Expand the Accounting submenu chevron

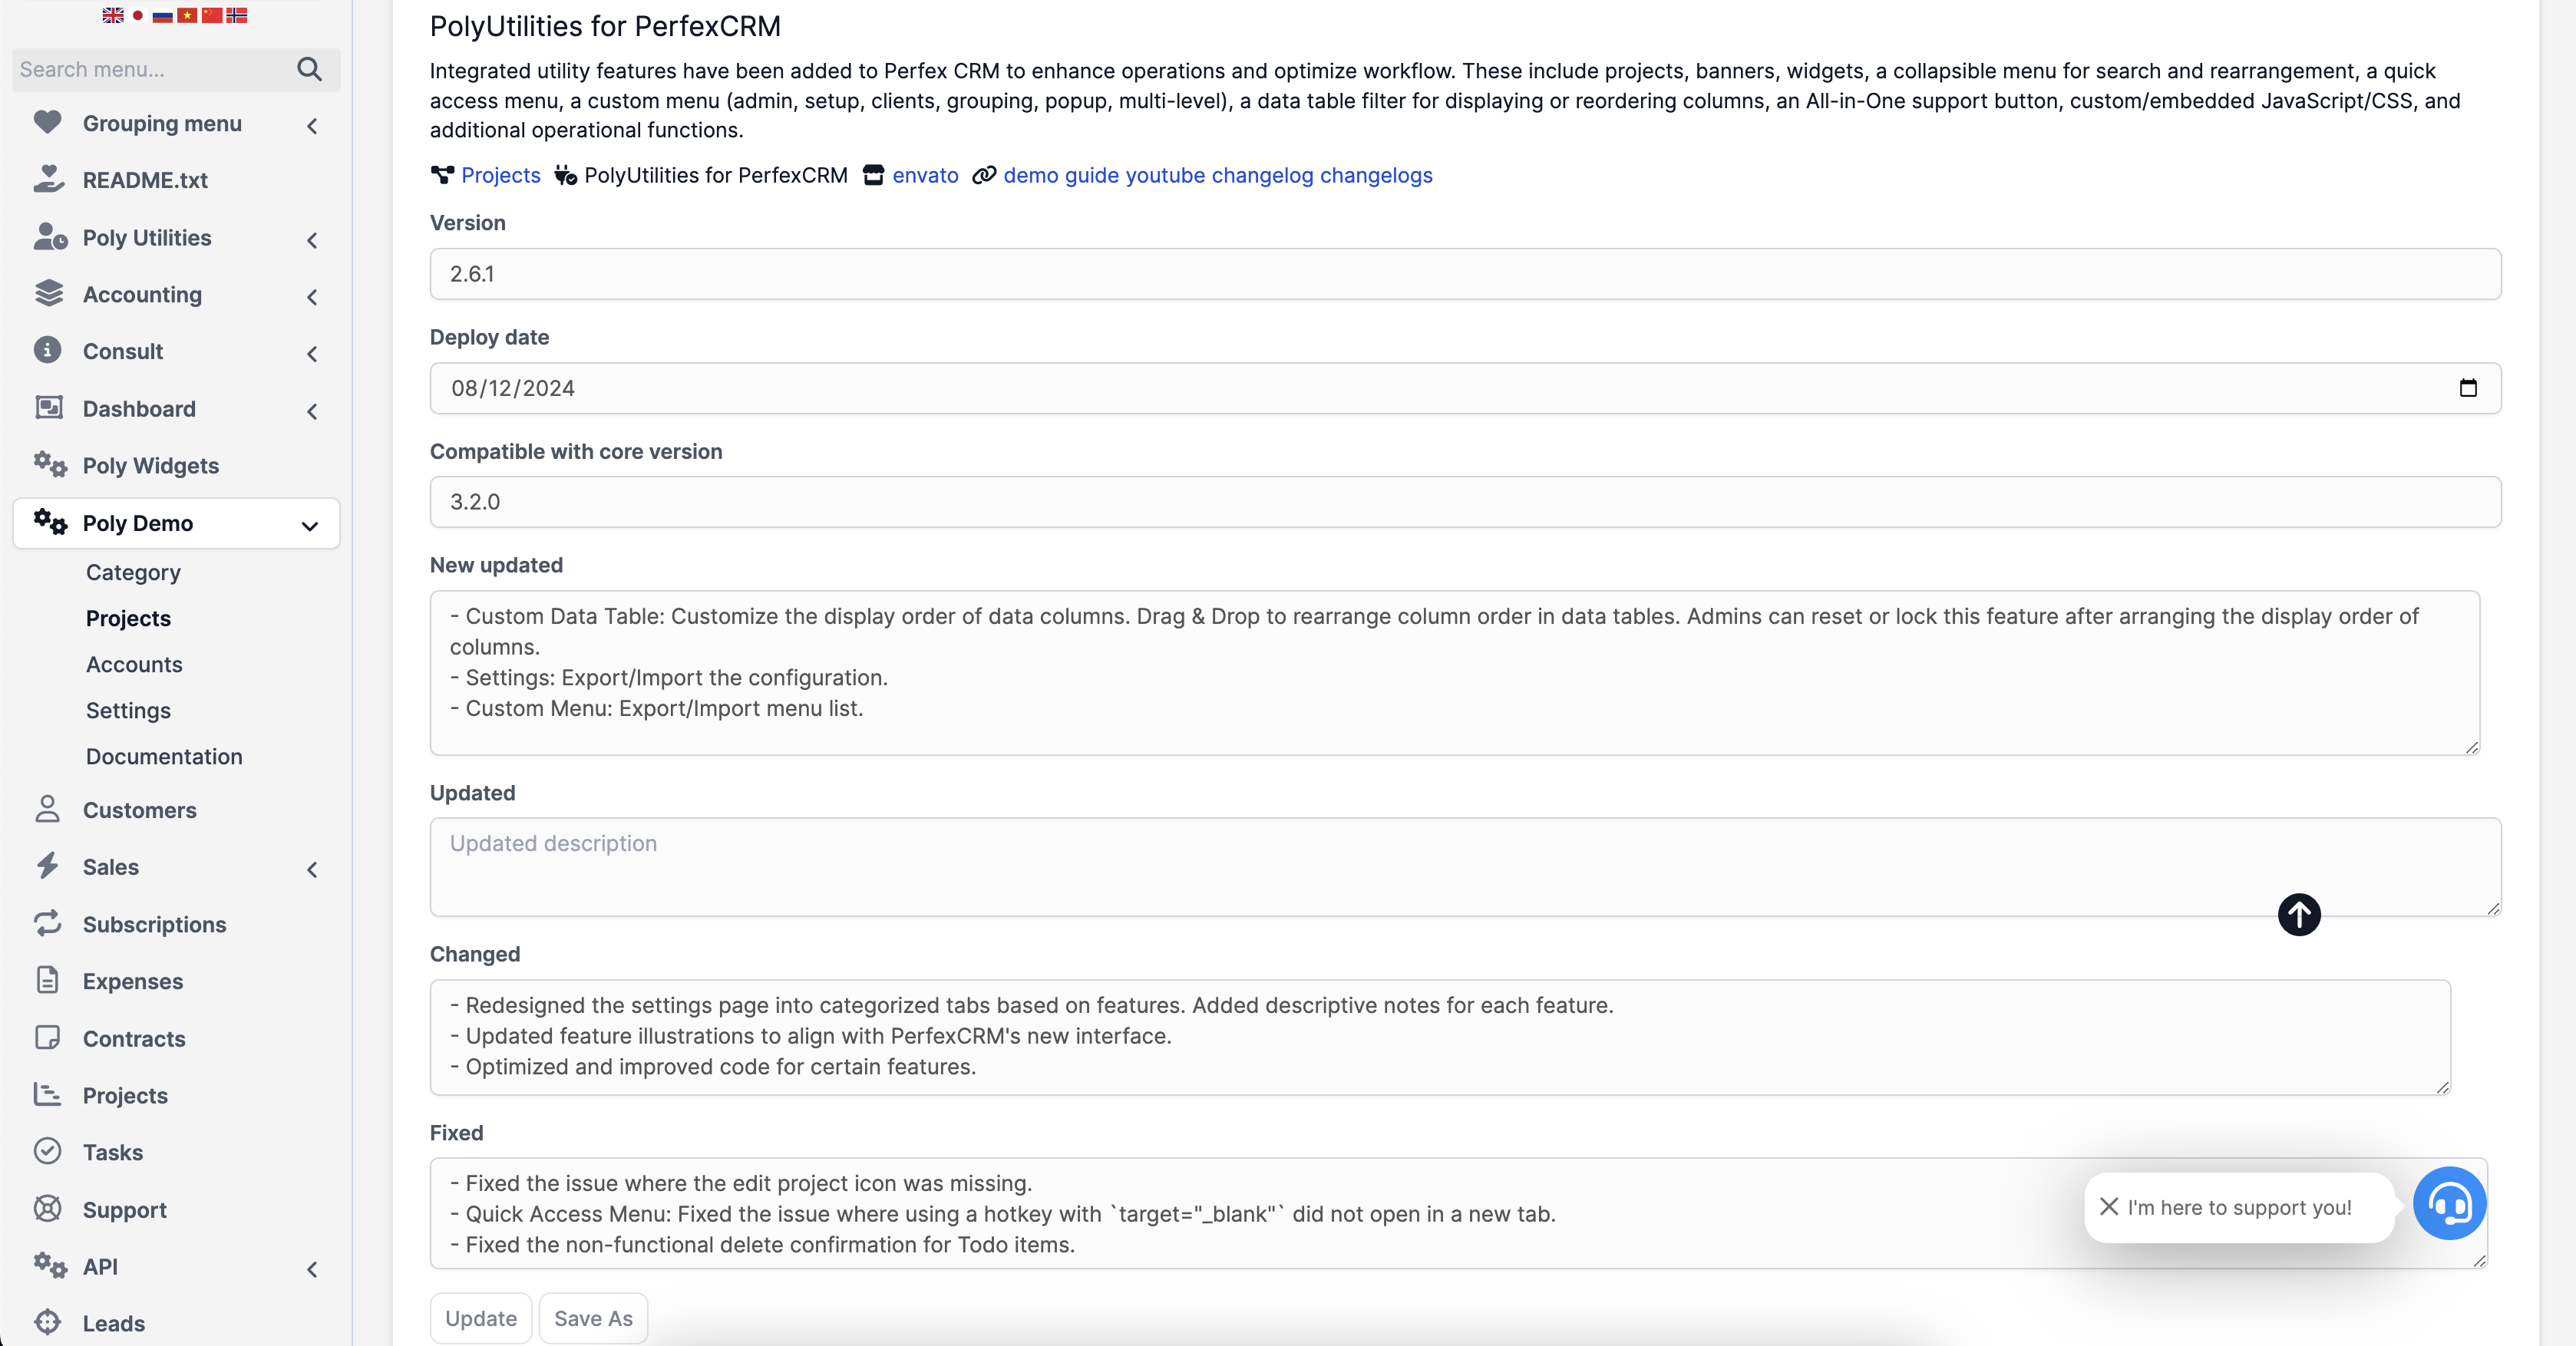[312, 297]
